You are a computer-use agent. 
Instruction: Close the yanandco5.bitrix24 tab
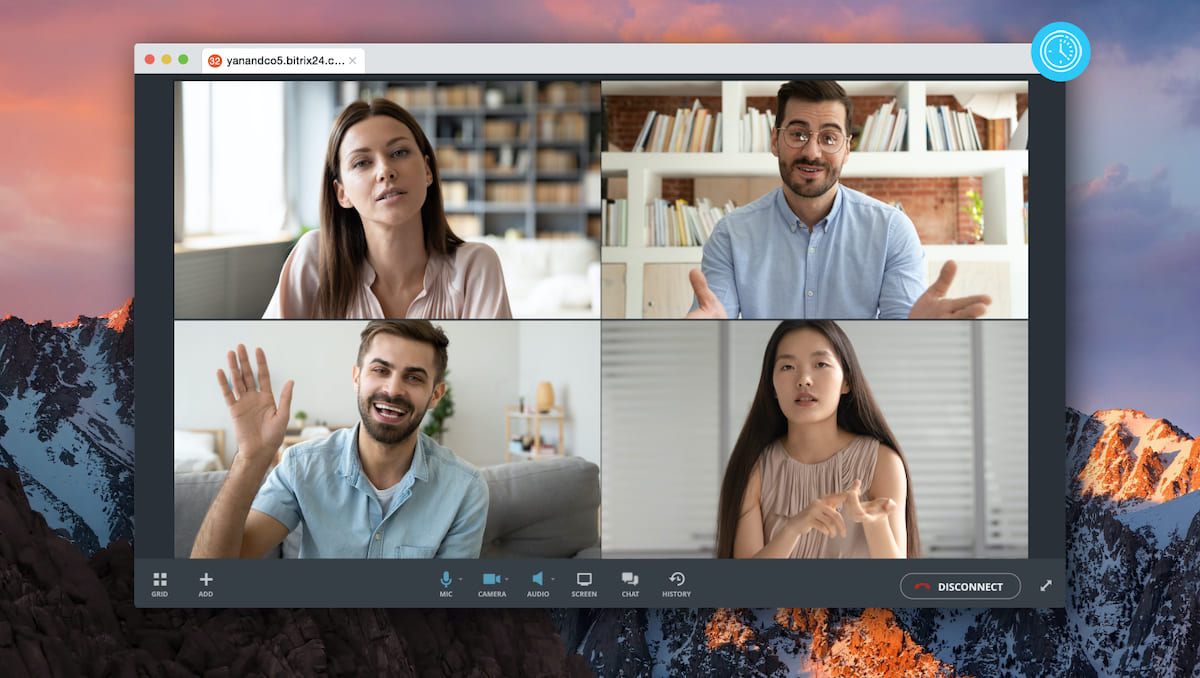[352, 60]
